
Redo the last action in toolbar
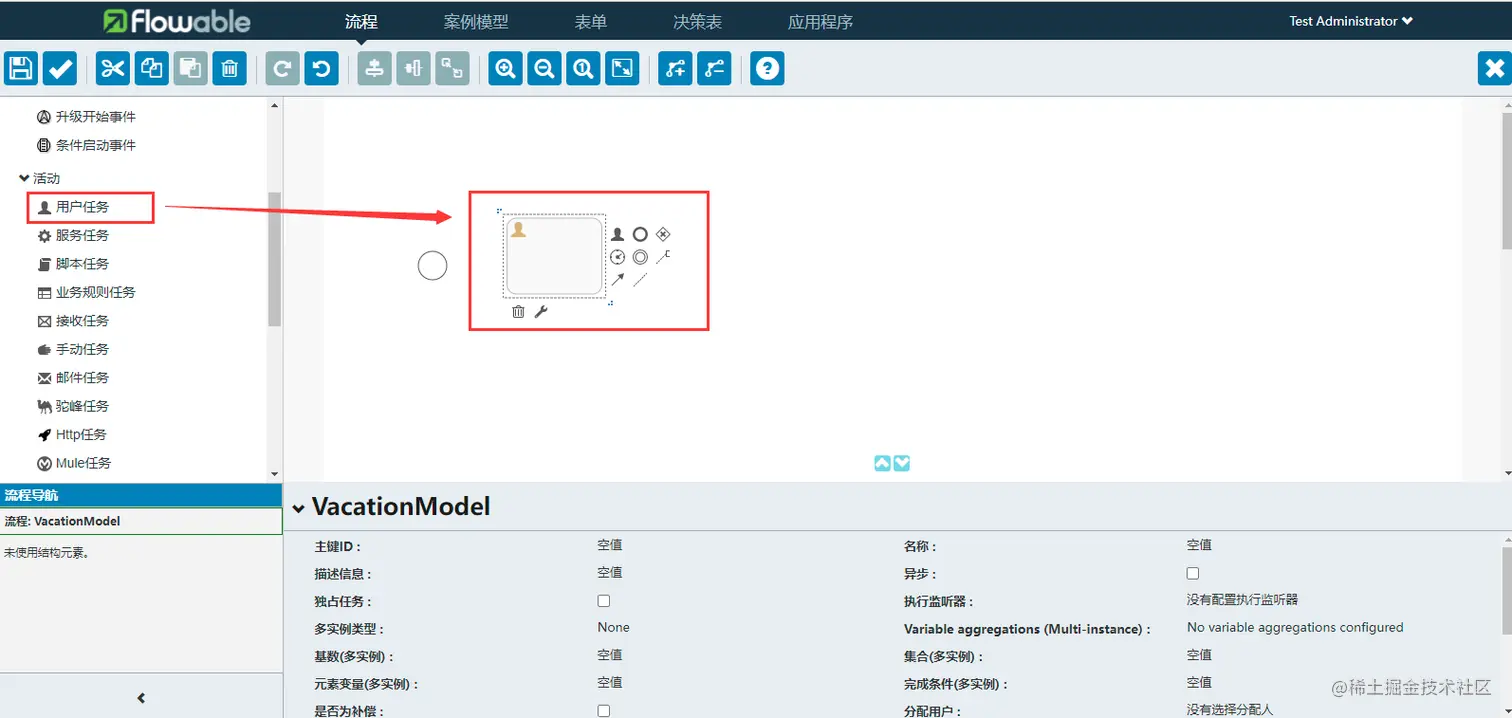tap(282, 68)
